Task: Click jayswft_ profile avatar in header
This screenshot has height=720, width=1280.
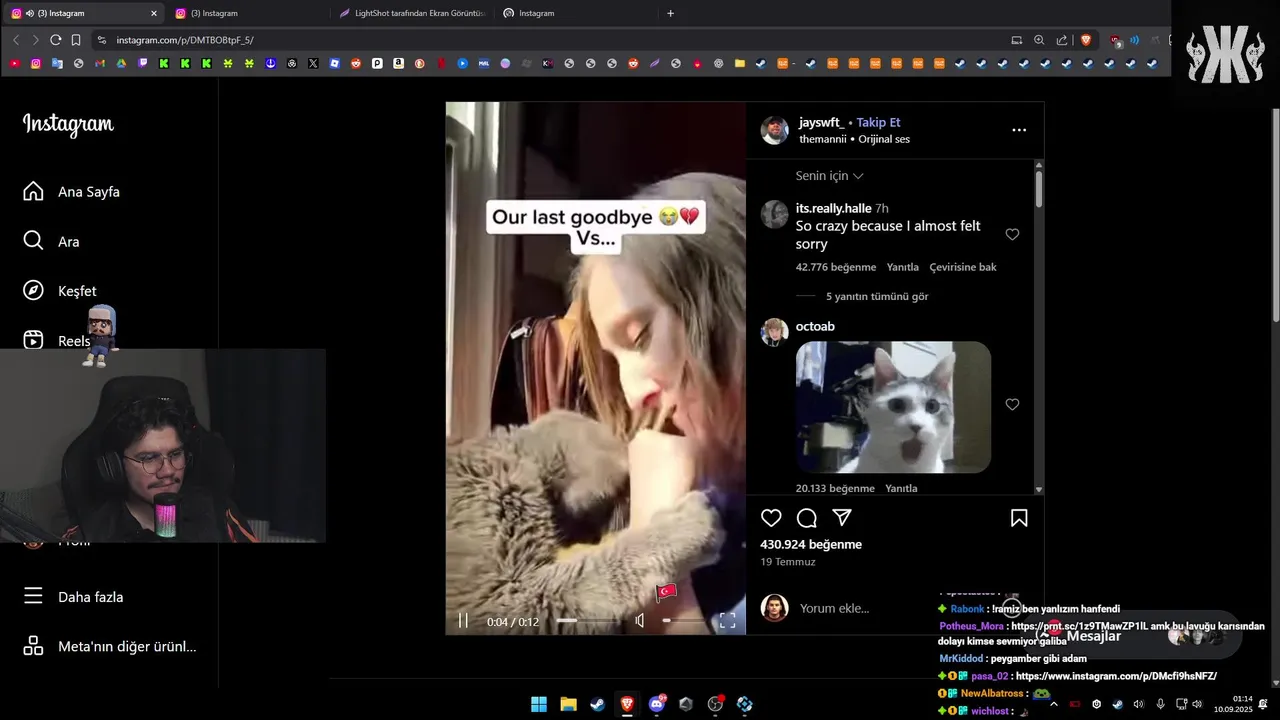Action: click(775, 130)
